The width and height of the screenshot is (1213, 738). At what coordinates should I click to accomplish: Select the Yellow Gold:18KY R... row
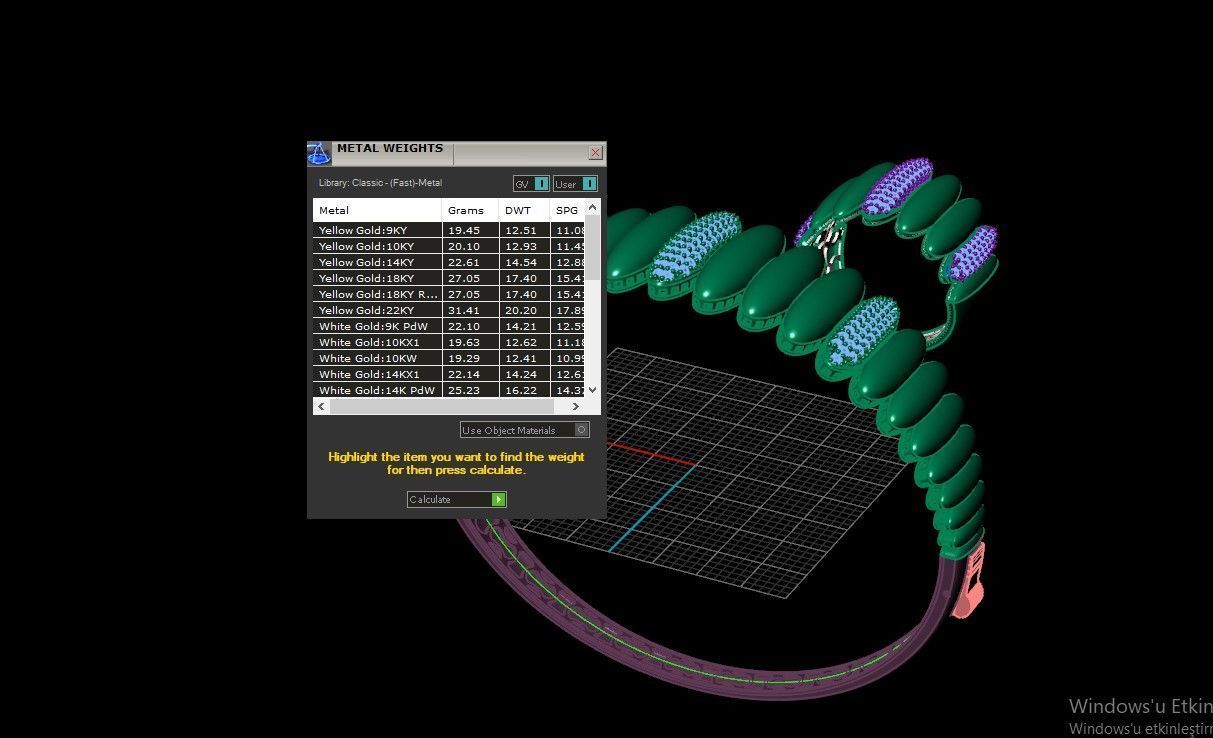pyautogui.click(x=449, y=294)
